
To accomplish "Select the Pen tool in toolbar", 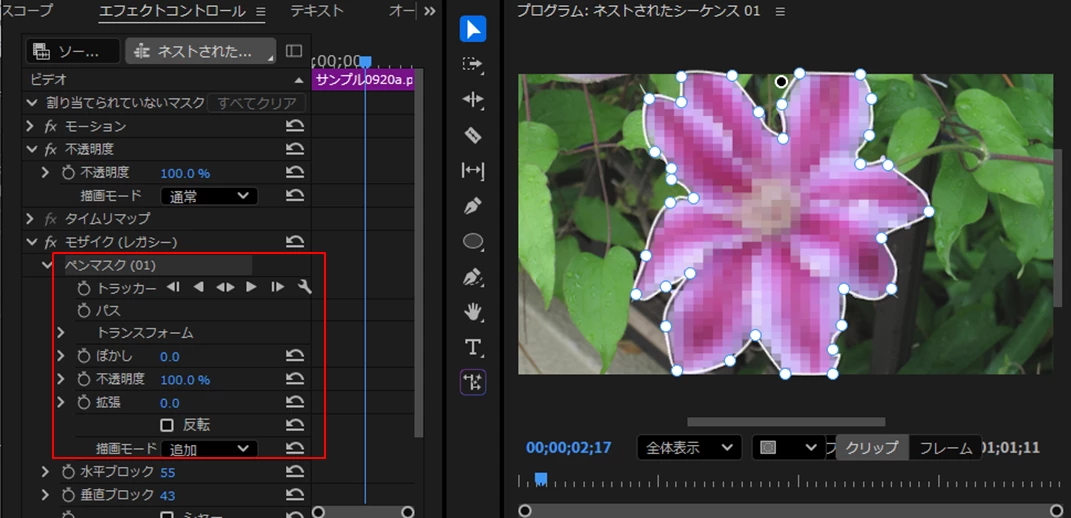I will point(473,206).
